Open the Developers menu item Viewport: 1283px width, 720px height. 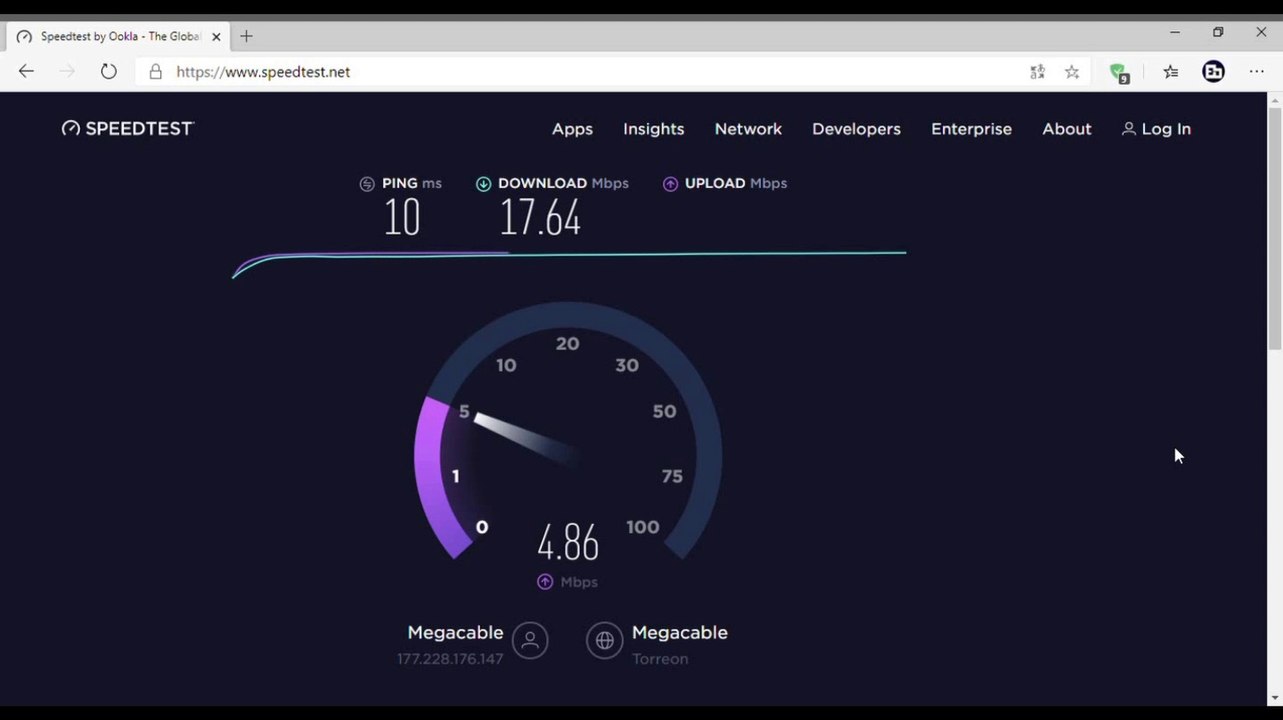pos(856,129)
